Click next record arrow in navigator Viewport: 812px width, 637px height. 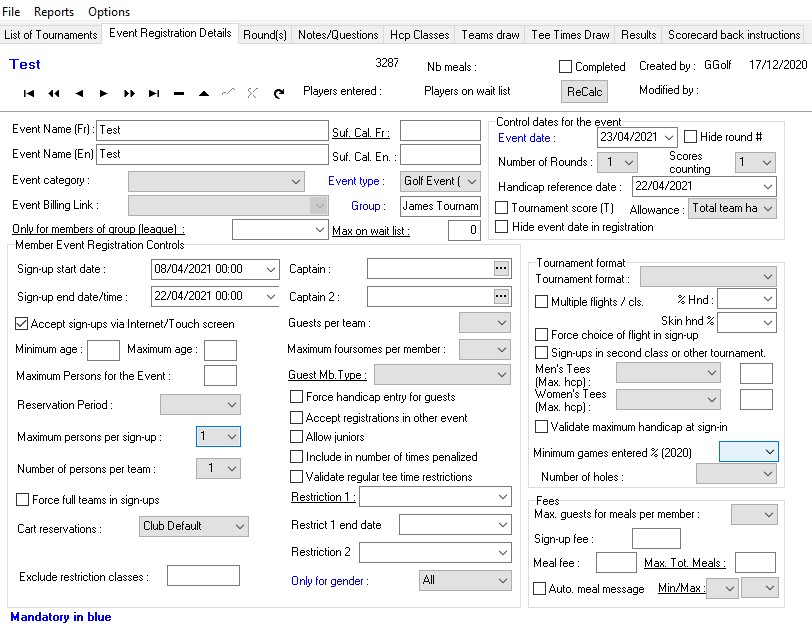pos(104,93)
